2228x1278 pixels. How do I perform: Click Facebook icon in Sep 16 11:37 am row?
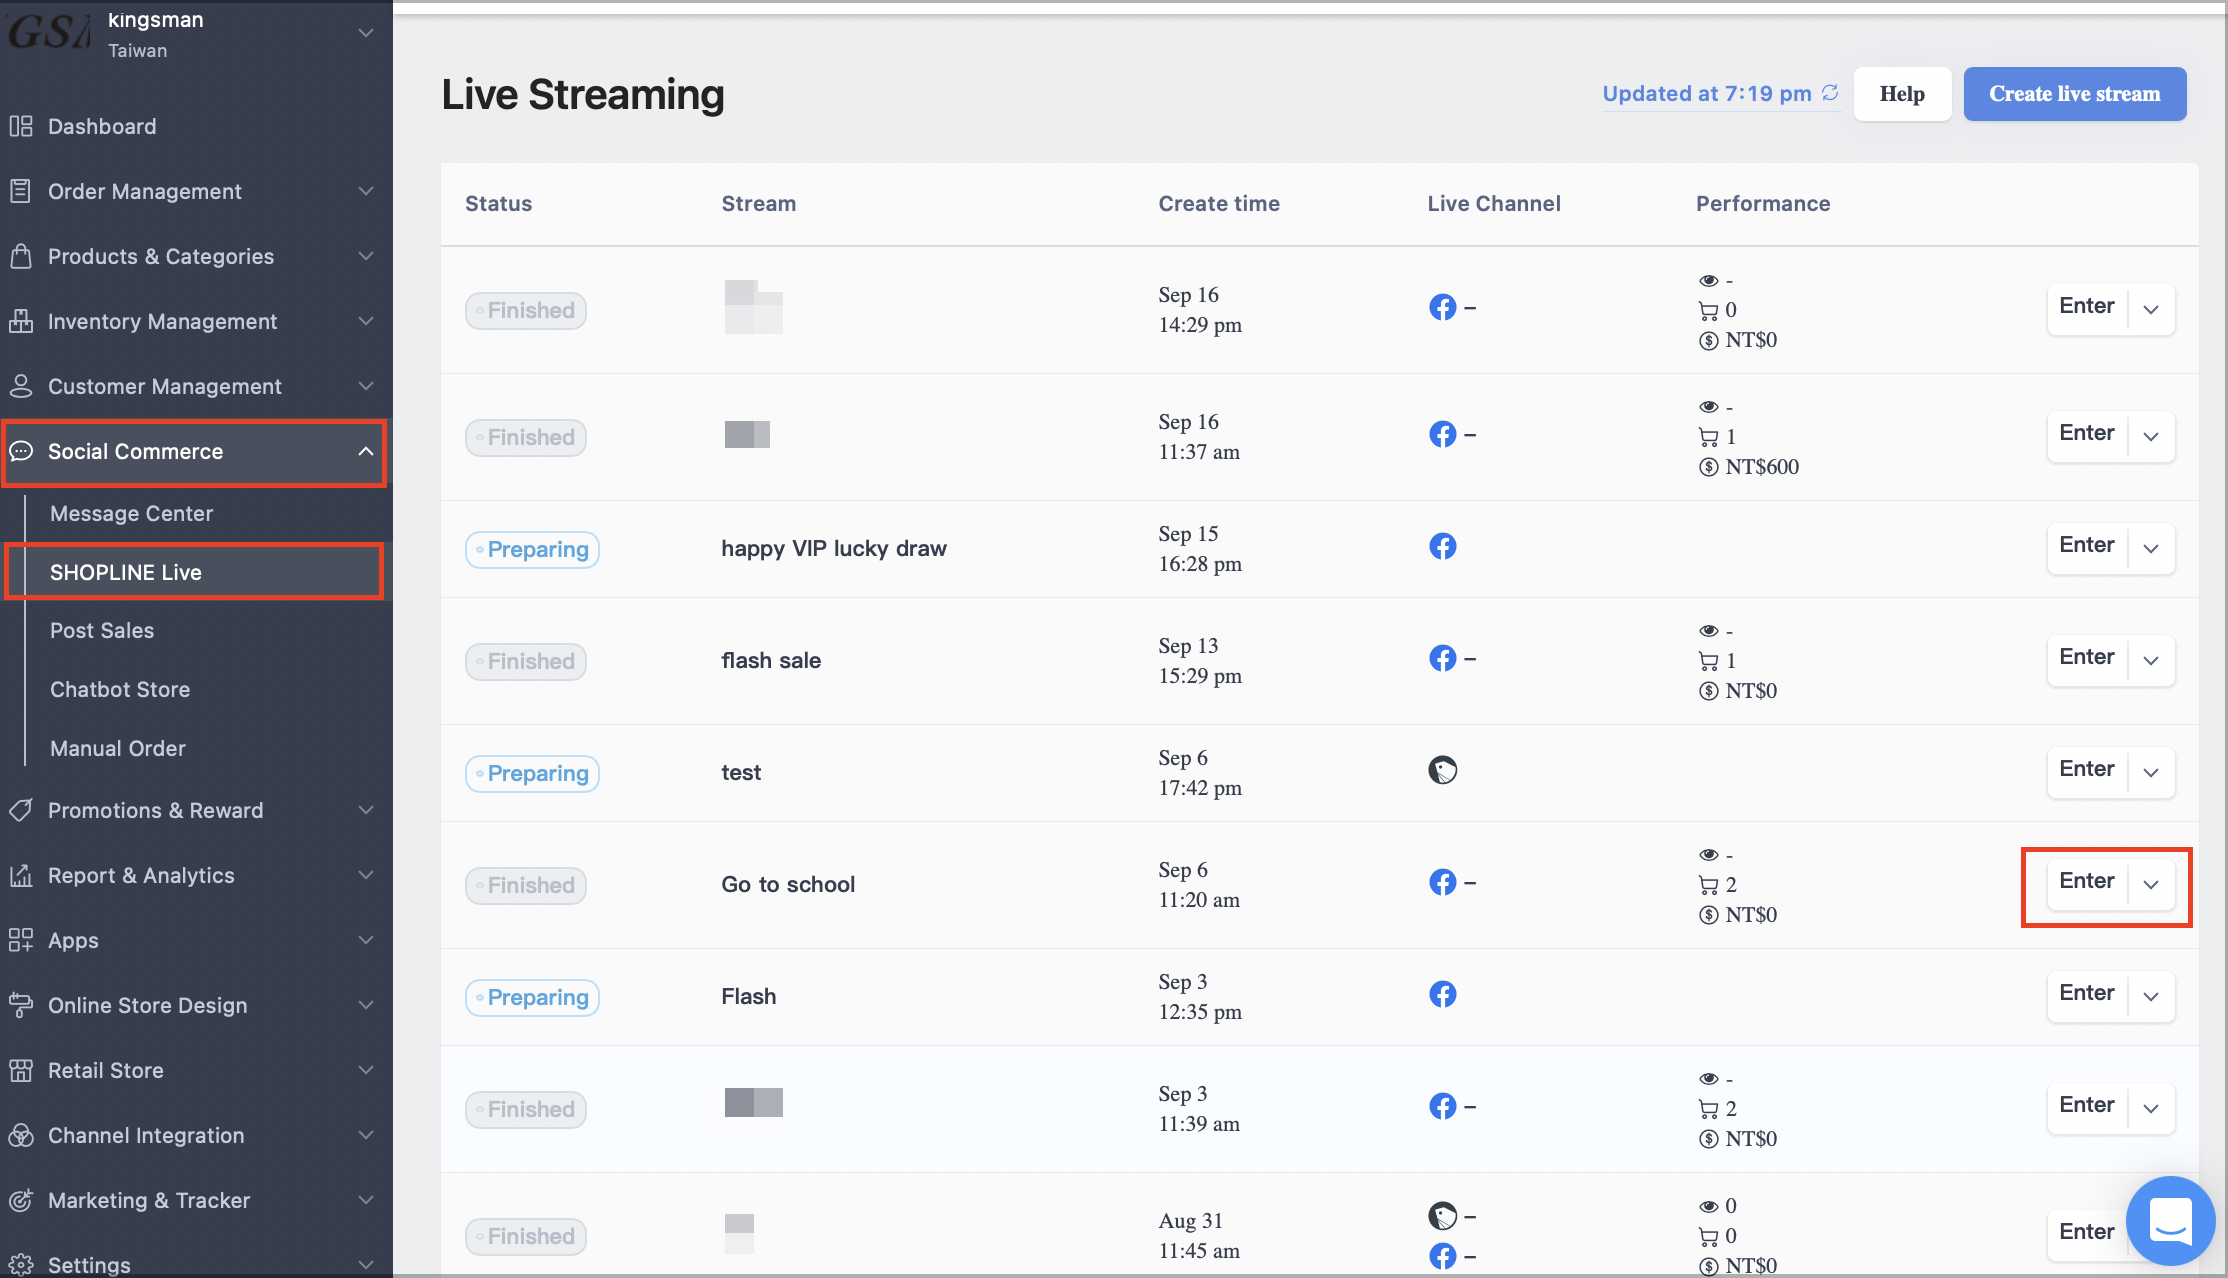point(1442,434)
